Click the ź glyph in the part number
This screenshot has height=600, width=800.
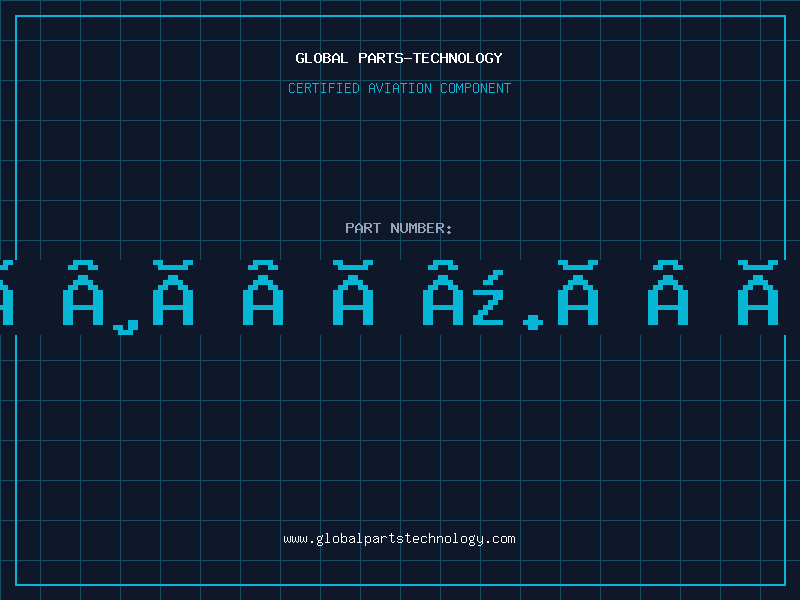click(x=488, y=297)
